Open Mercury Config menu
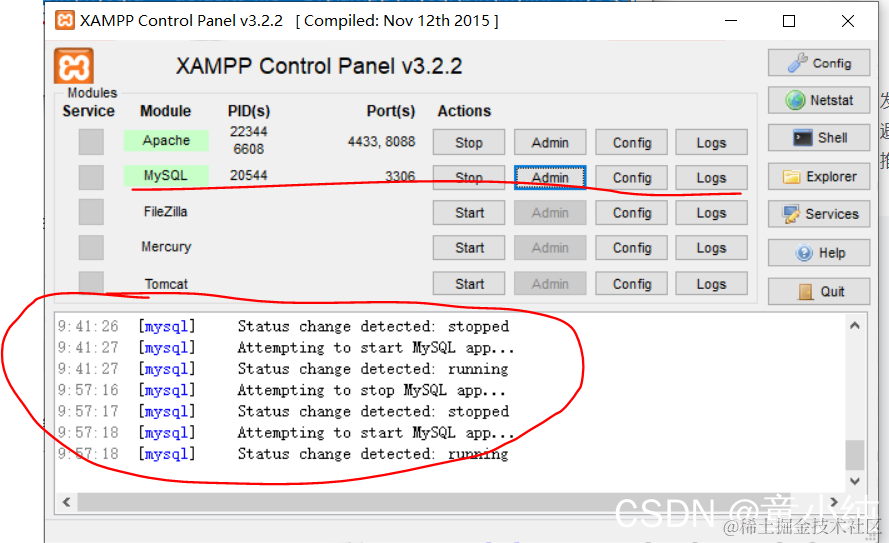889x543 pixels. click(632, 248)
